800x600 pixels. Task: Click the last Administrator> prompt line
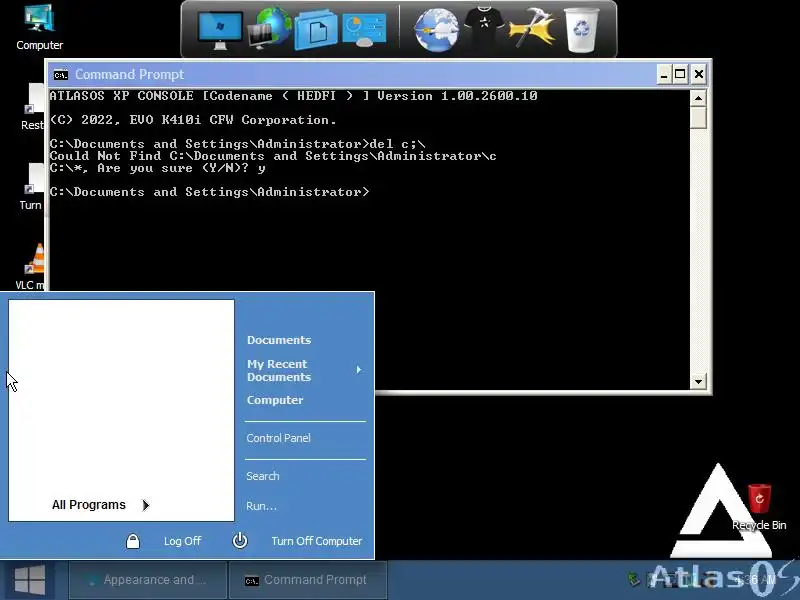pos(209,192)
